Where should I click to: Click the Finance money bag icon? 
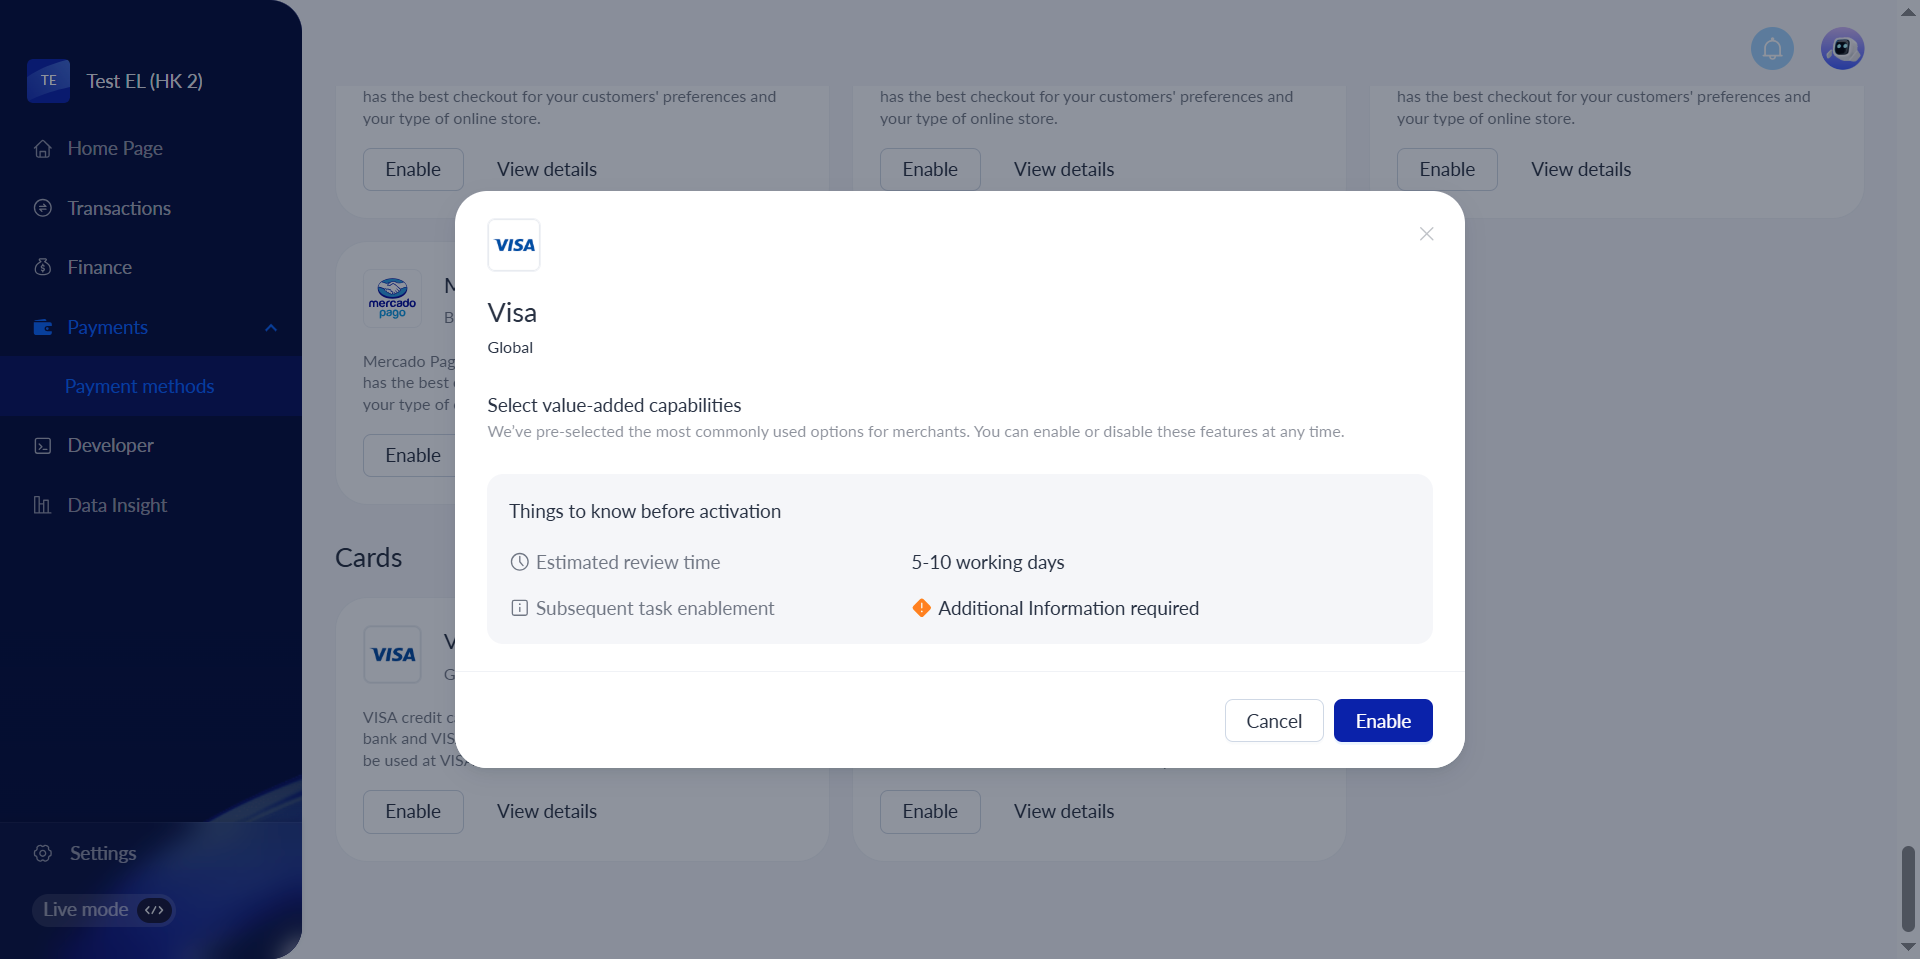(43, 267)
